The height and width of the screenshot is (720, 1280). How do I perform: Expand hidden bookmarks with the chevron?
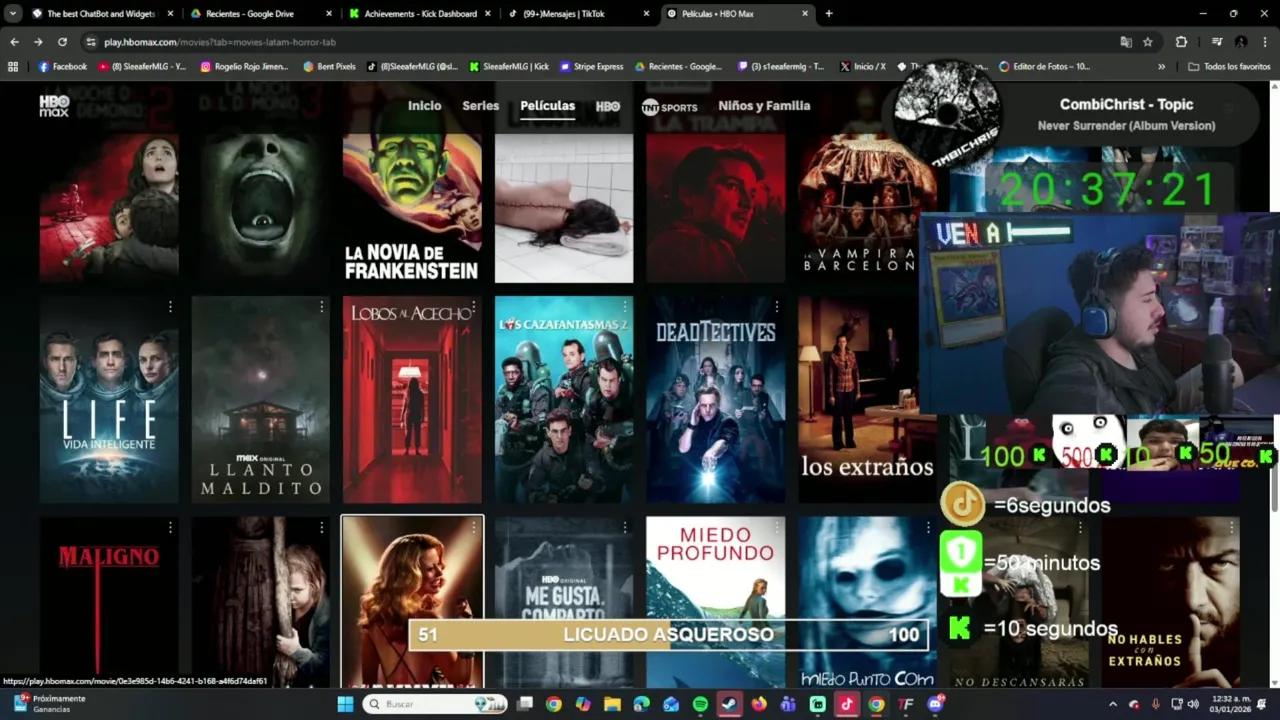point(1161,66)
